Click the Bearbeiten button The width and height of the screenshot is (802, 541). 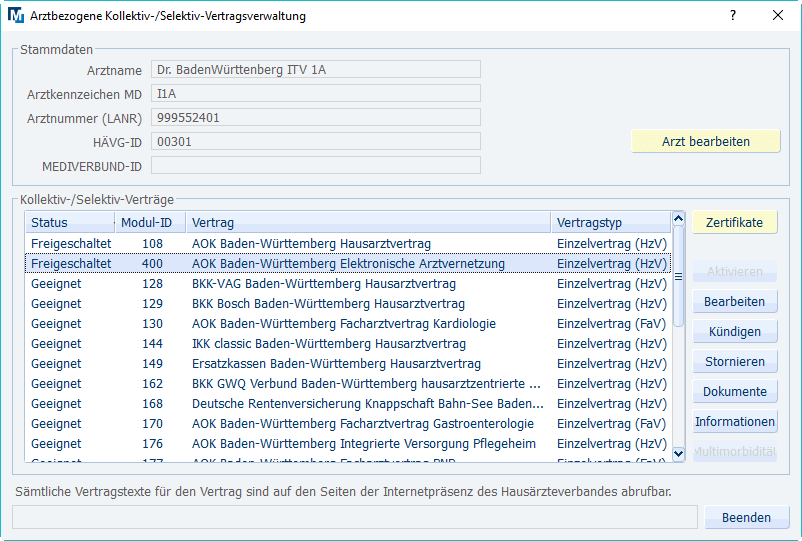(734, 302)
